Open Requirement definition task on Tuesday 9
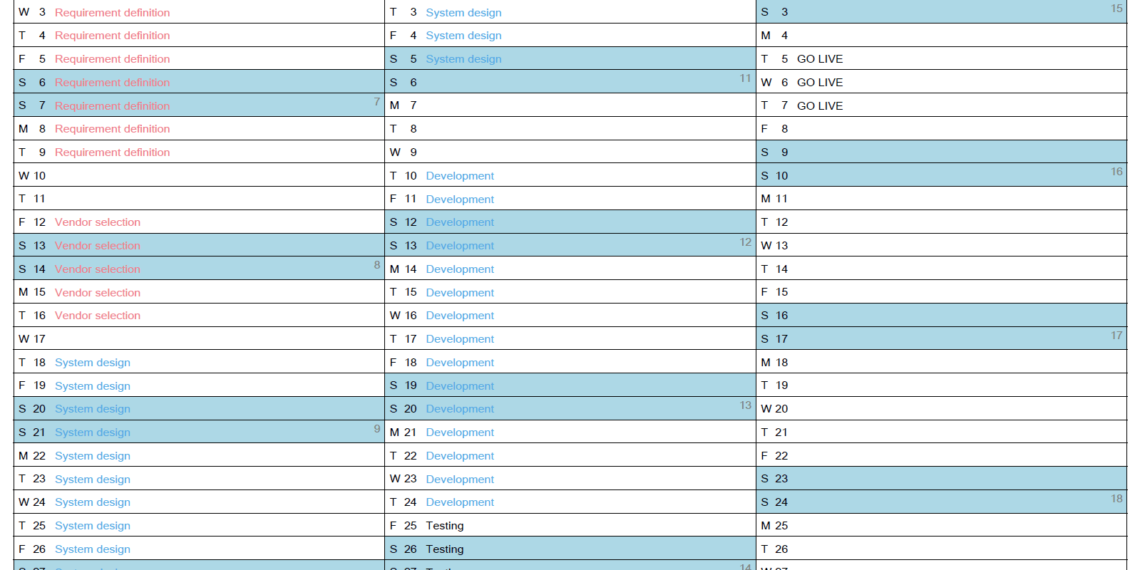 coord(112,153)
